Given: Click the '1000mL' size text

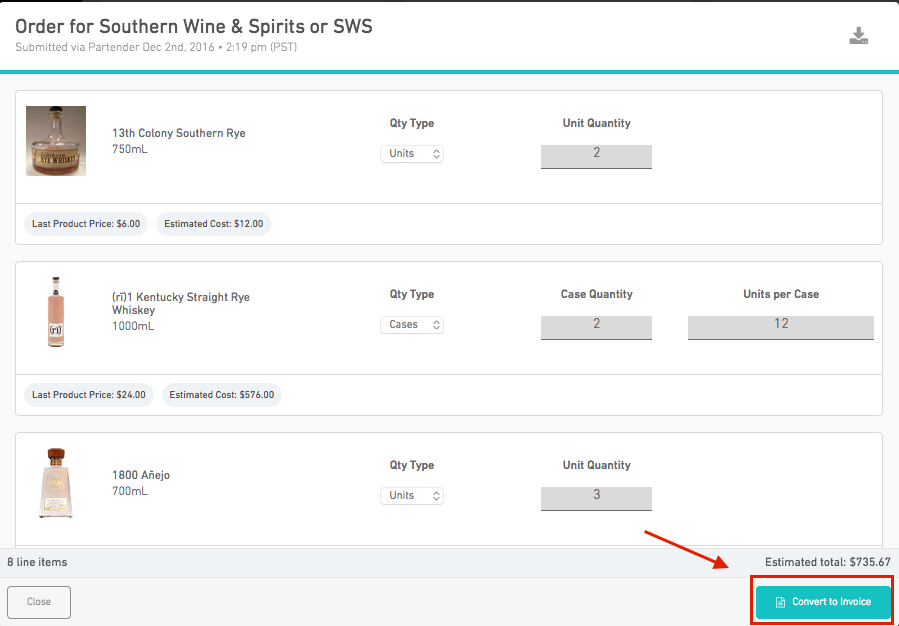Looking at the screenshot, I should point(133,326).
